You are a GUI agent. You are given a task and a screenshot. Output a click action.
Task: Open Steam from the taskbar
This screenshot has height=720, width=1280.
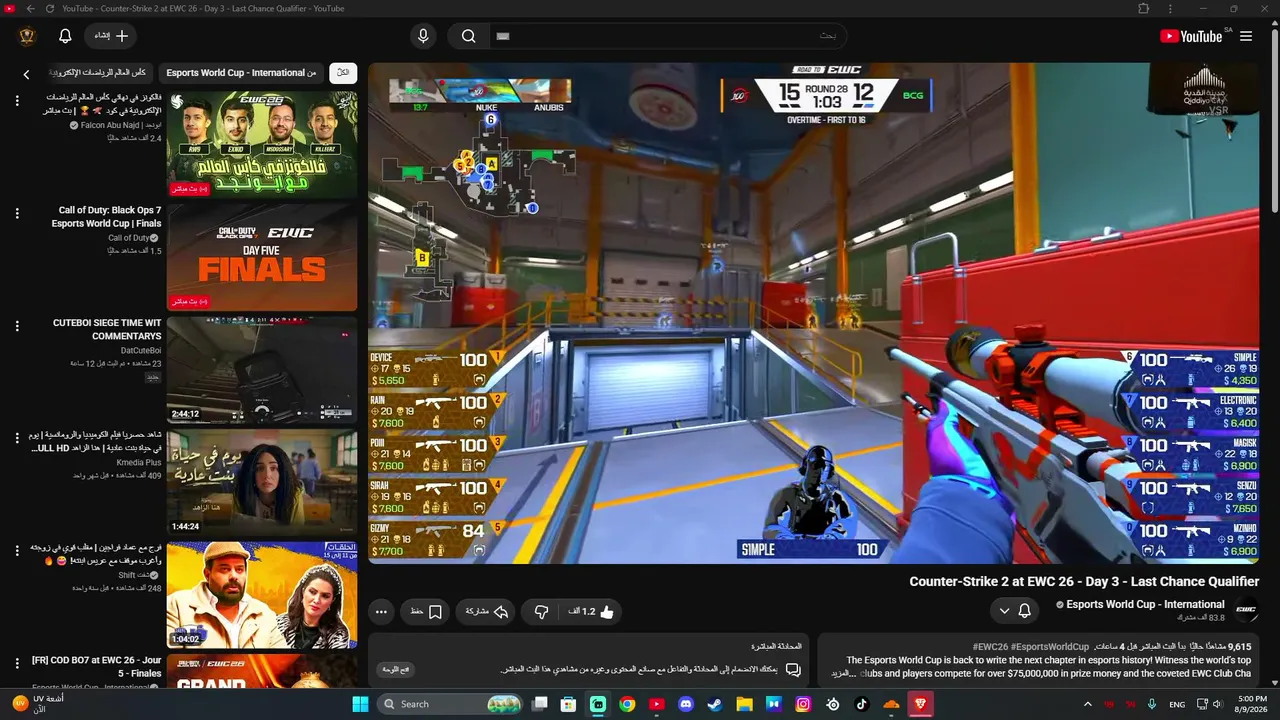(715, 704)
